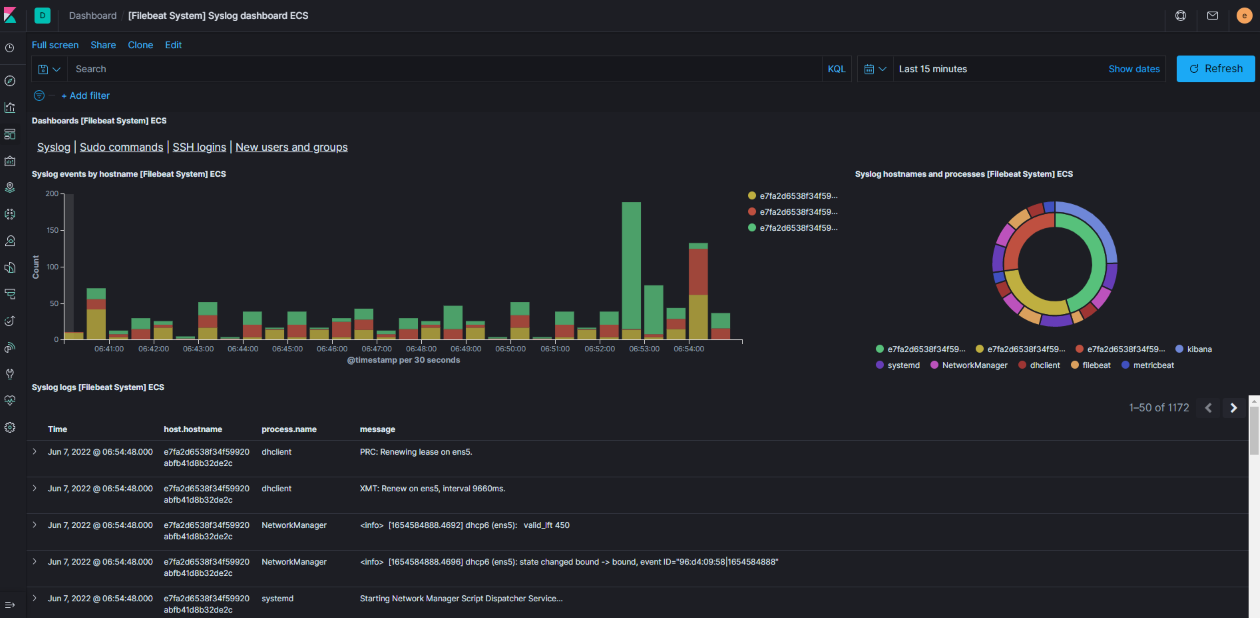Open the newsfeed mail icon
The height and width of the screenshot is (618, 1260).
coord(1212,16)
